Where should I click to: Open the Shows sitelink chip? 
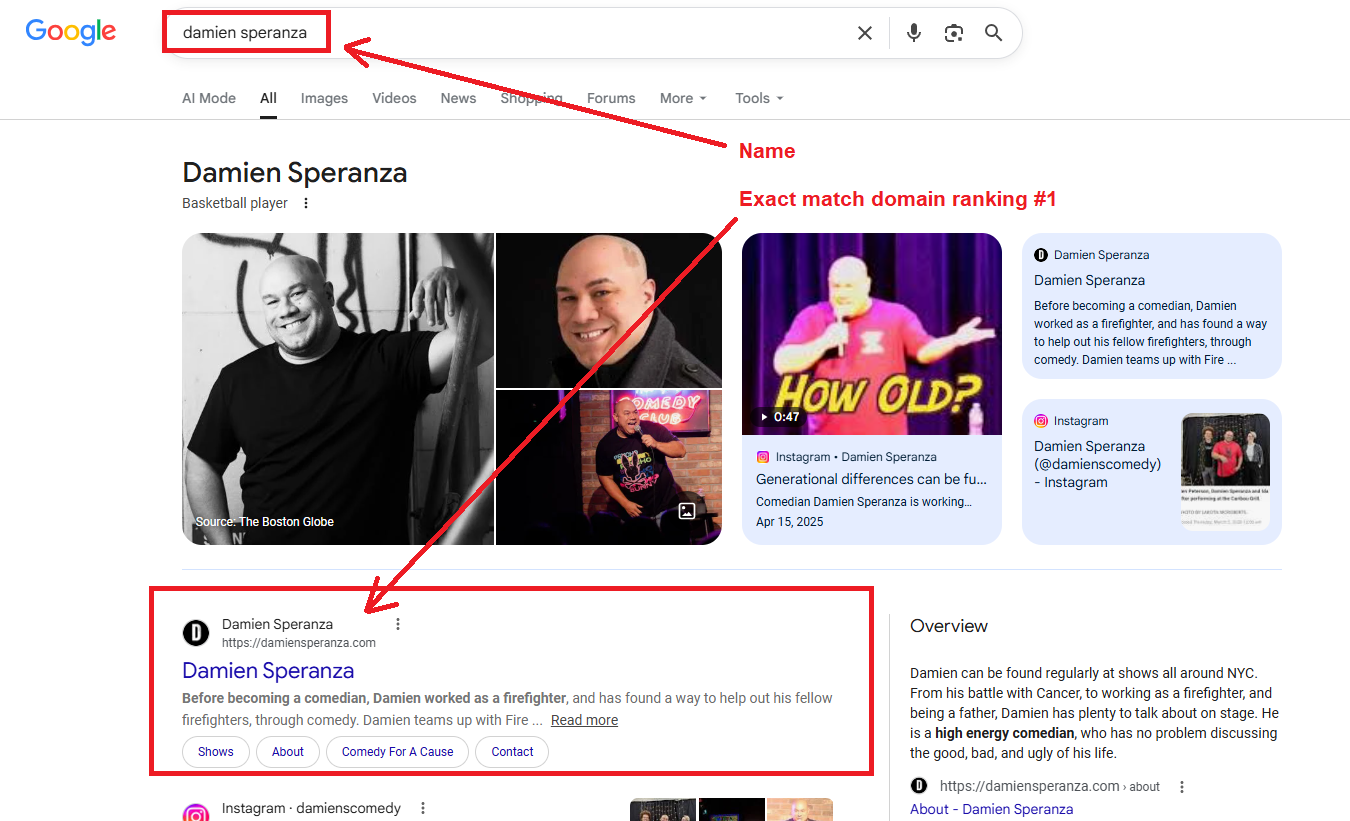pyautogui.click(x=215, y=752)
